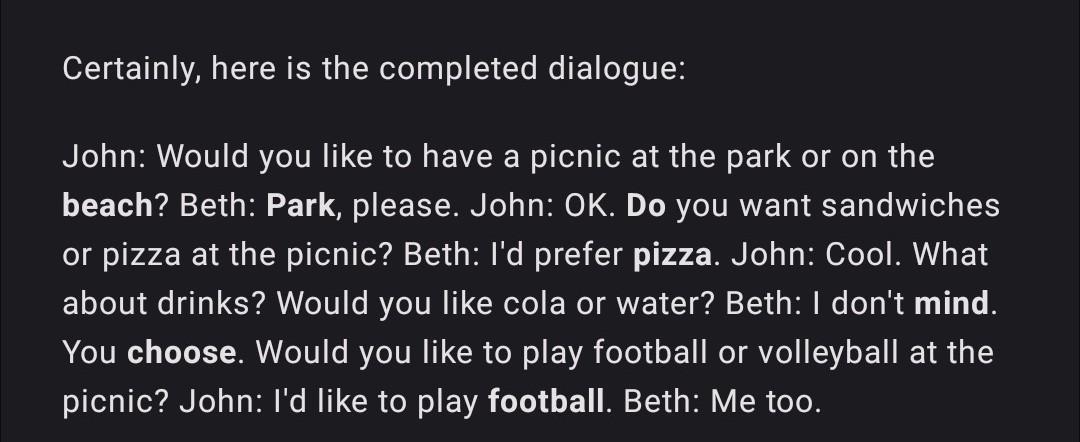This screenshot has width=1080, height=442.
Task: Click the word "volleyball"
Action: tap(827, 352)
